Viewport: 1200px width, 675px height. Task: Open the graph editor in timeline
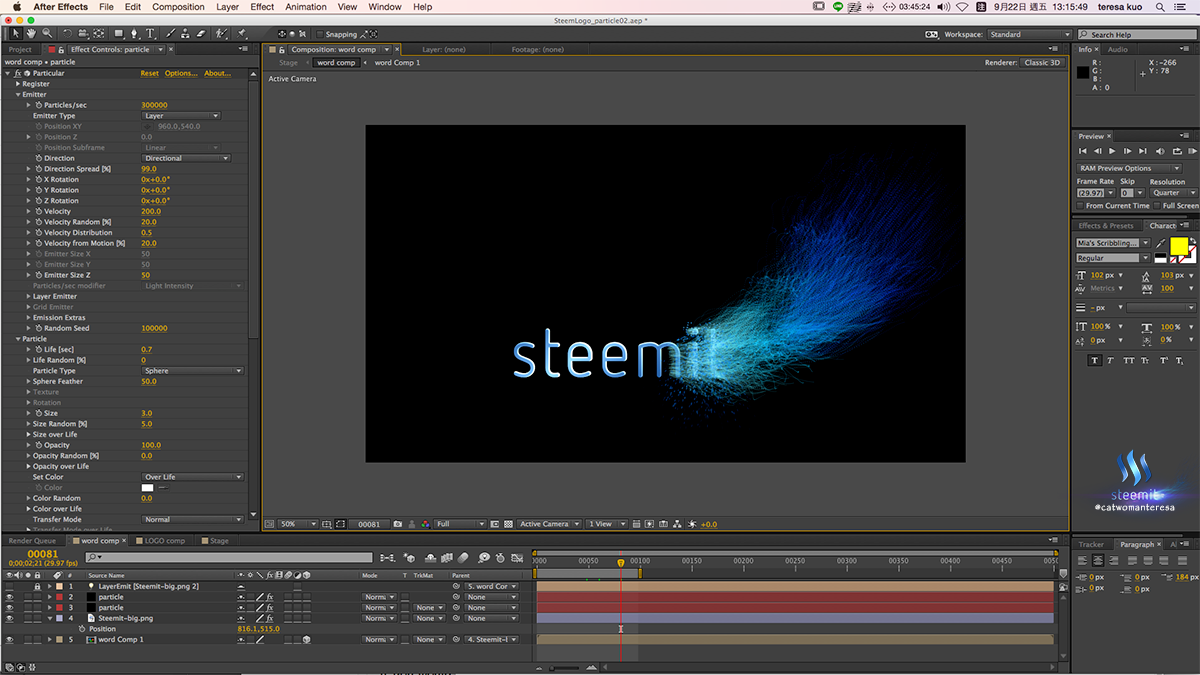pyautogui.click(x=516, y=558)
